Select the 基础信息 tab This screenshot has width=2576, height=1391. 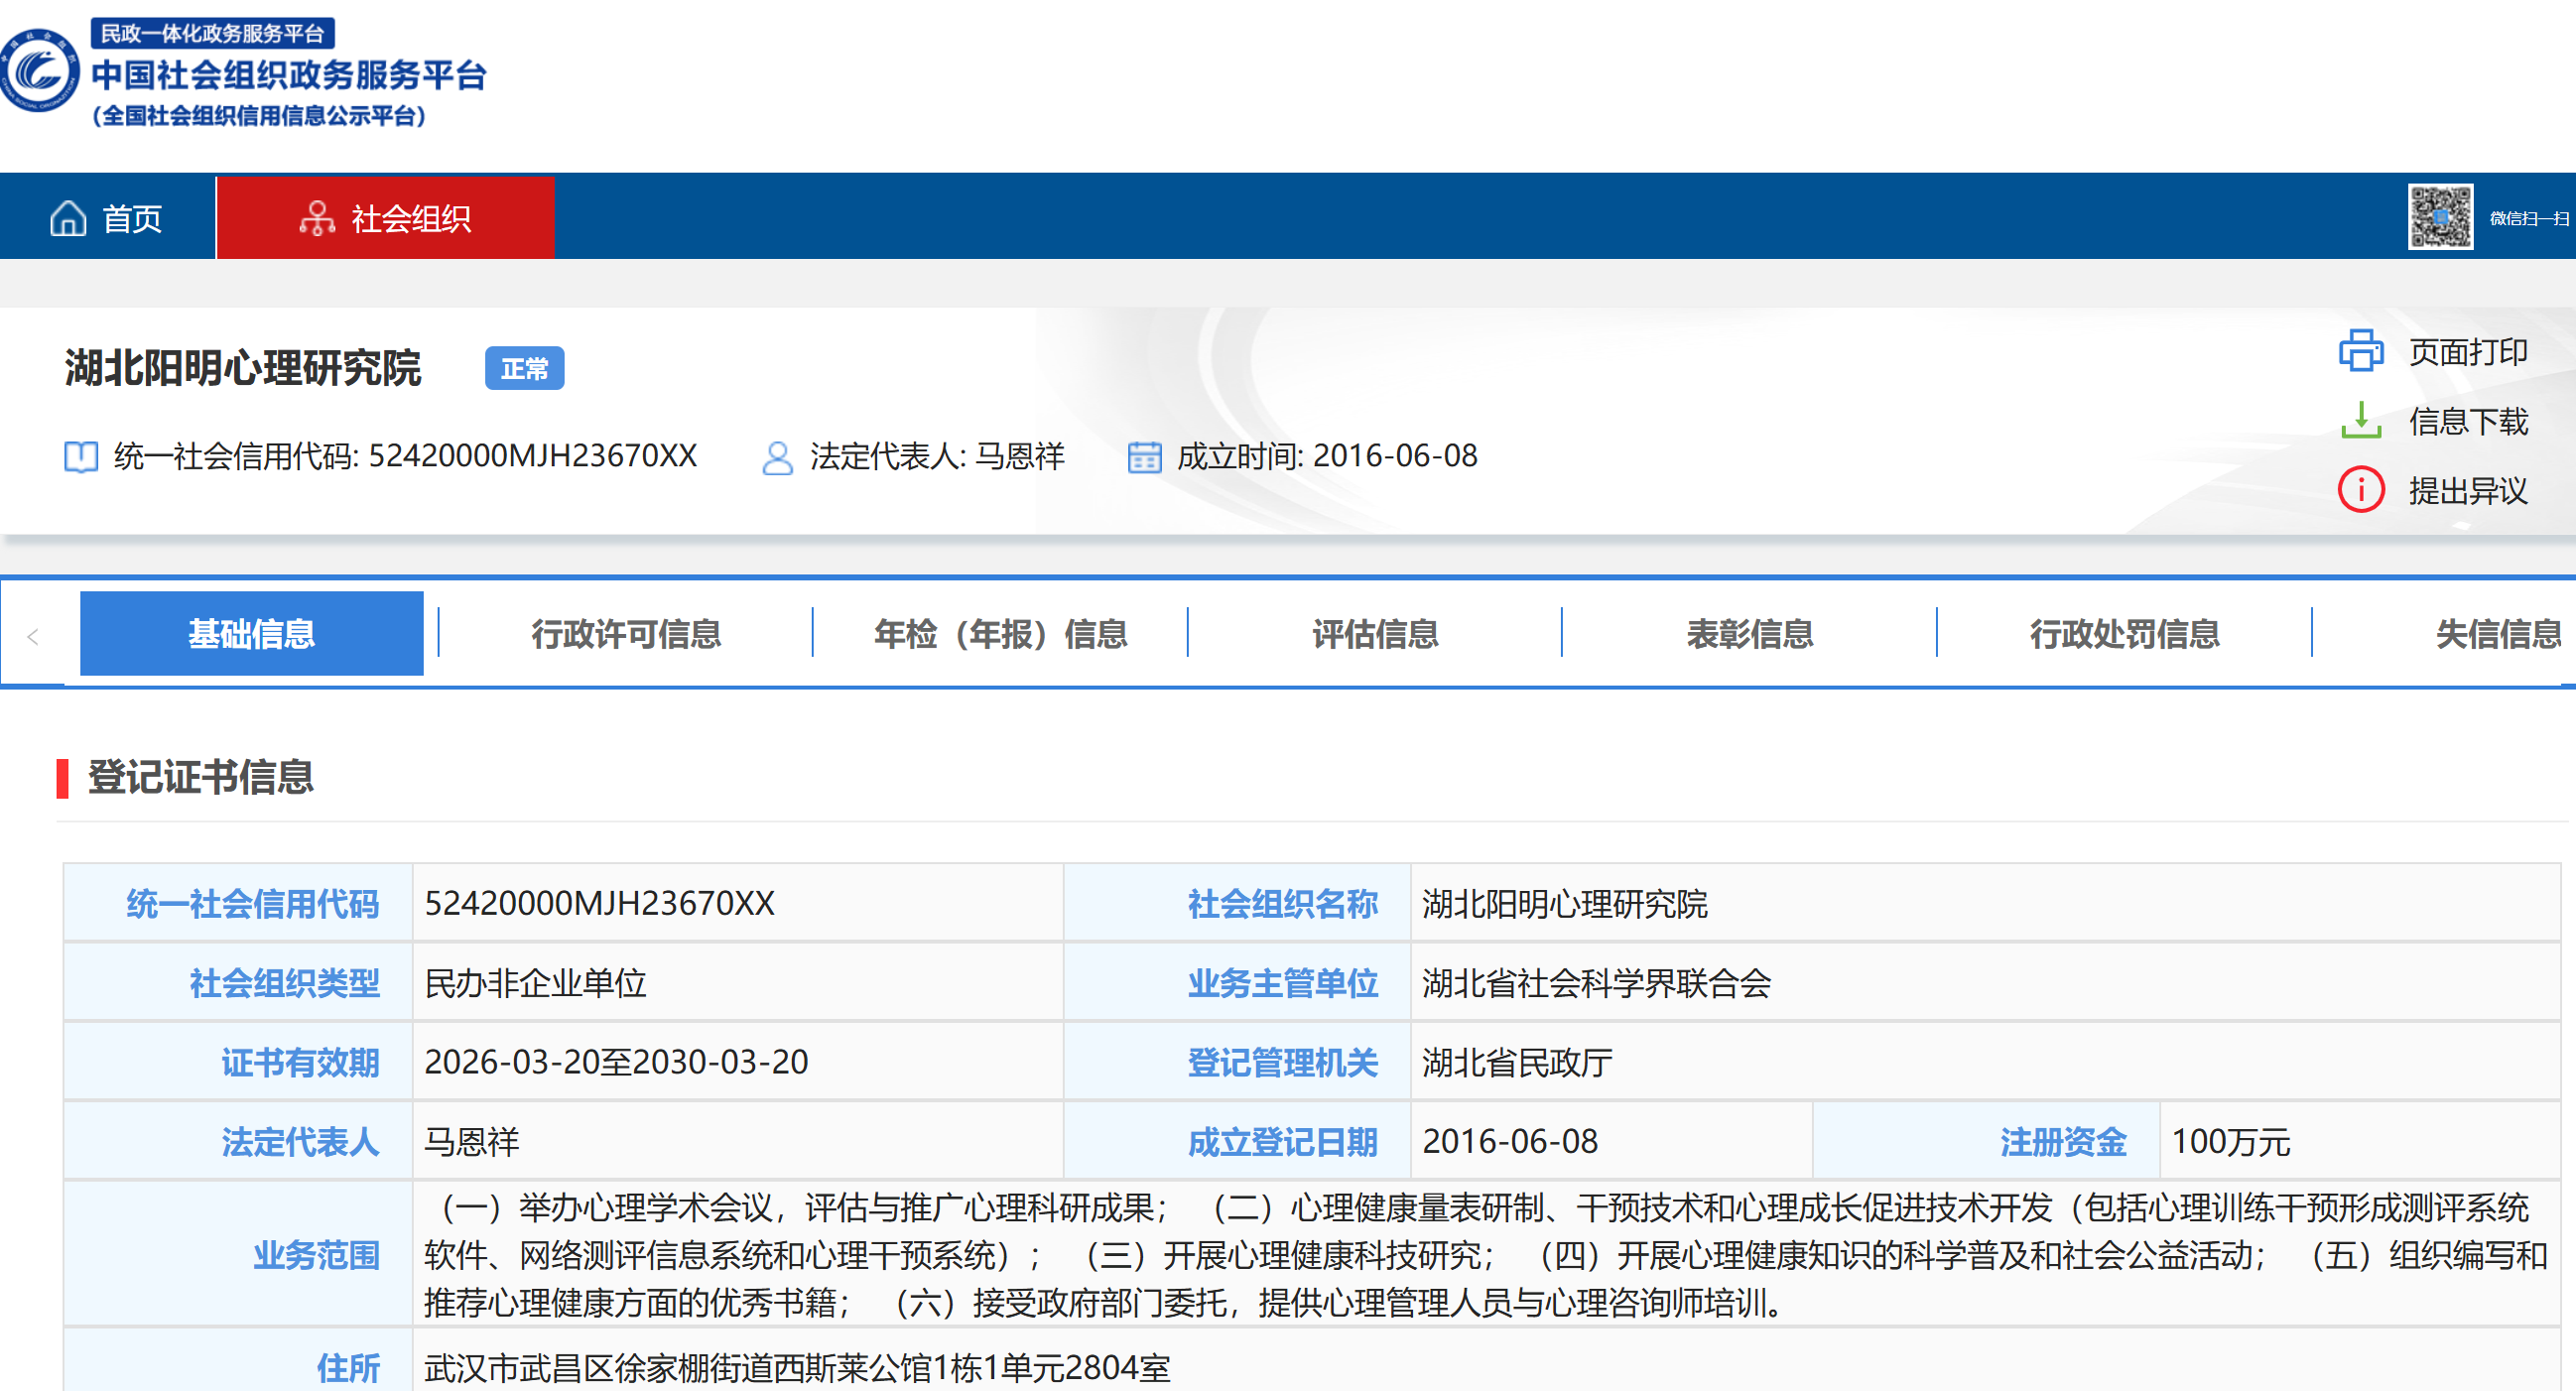point(252,633)
